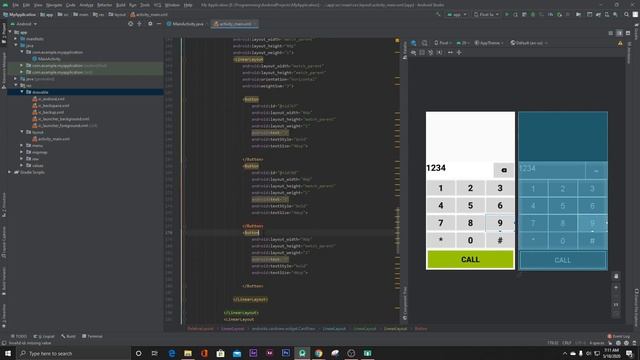The image size is (640, 360).
Task: Expand the values folder
Action: point(22,165)
